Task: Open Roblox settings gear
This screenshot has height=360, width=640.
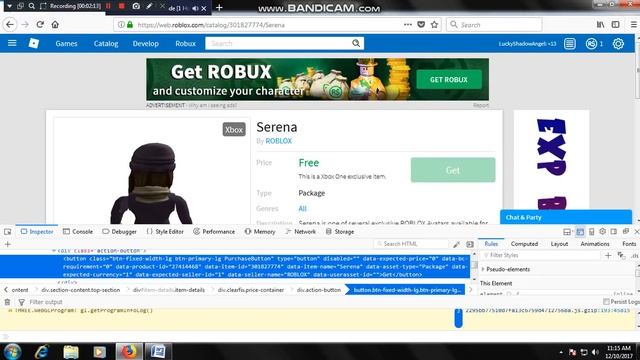Action: (618, 43)
